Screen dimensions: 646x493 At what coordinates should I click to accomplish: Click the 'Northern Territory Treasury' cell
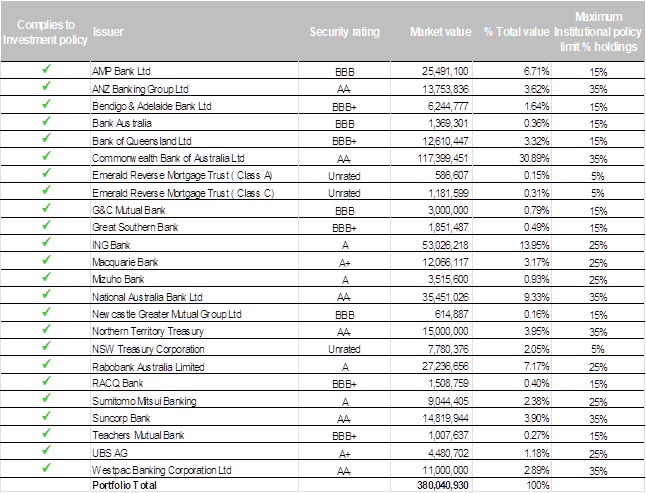coord(148,332)
